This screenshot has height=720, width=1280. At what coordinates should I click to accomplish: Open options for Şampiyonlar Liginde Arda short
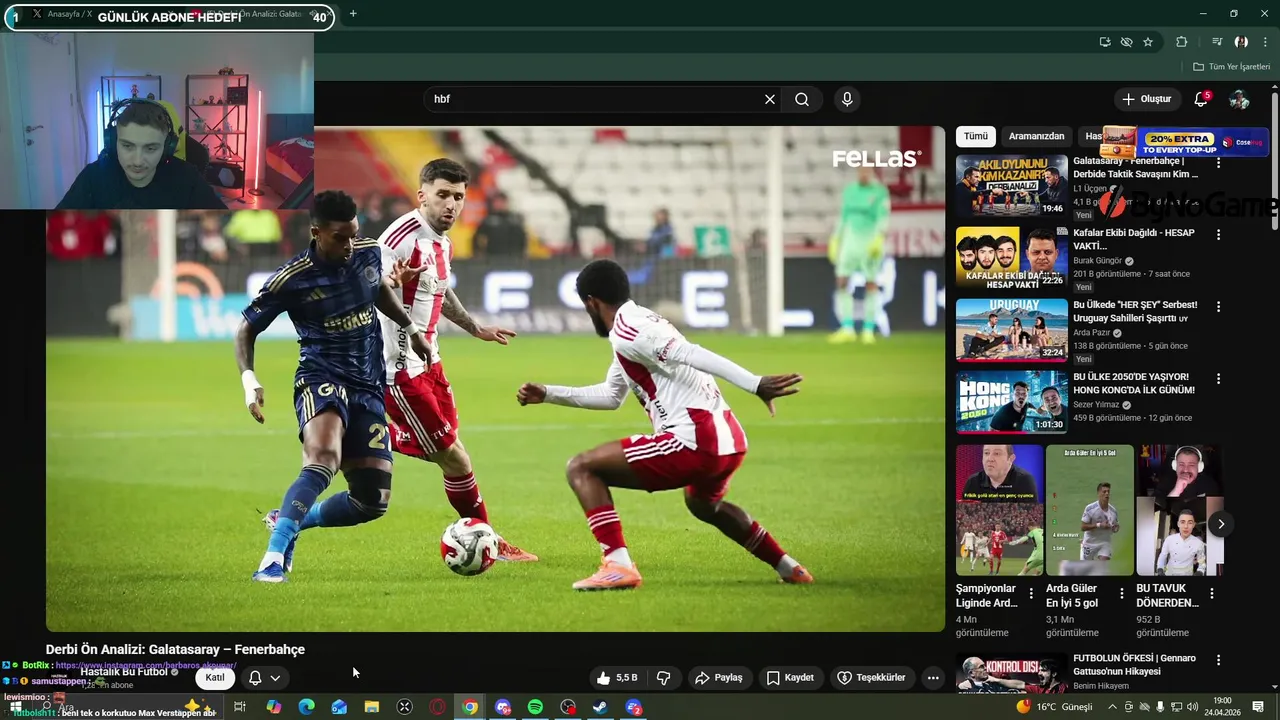tap(1031, 594)
